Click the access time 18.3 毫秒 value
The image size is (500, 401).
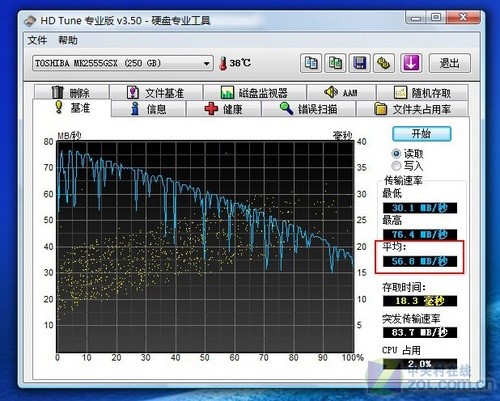pyautogui.click(x=420, y=301)
